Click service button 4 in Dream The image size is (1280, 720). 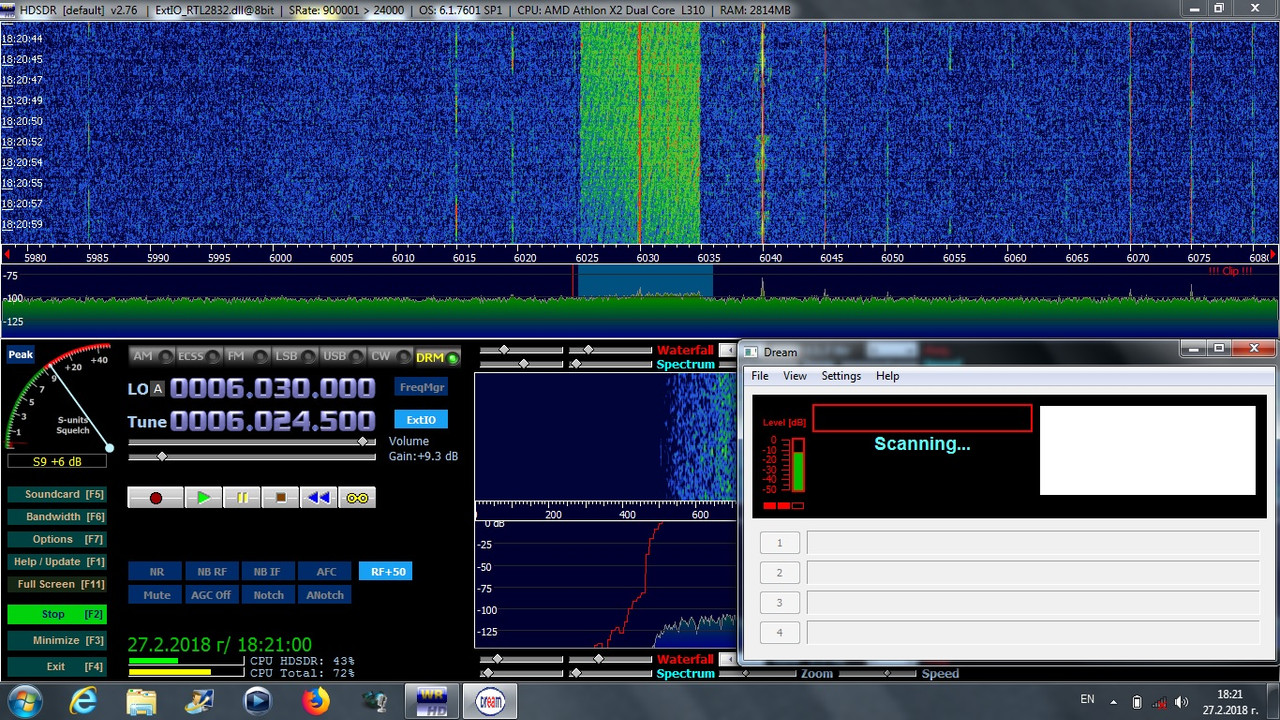pyautogui.click(x=780, y=632)
